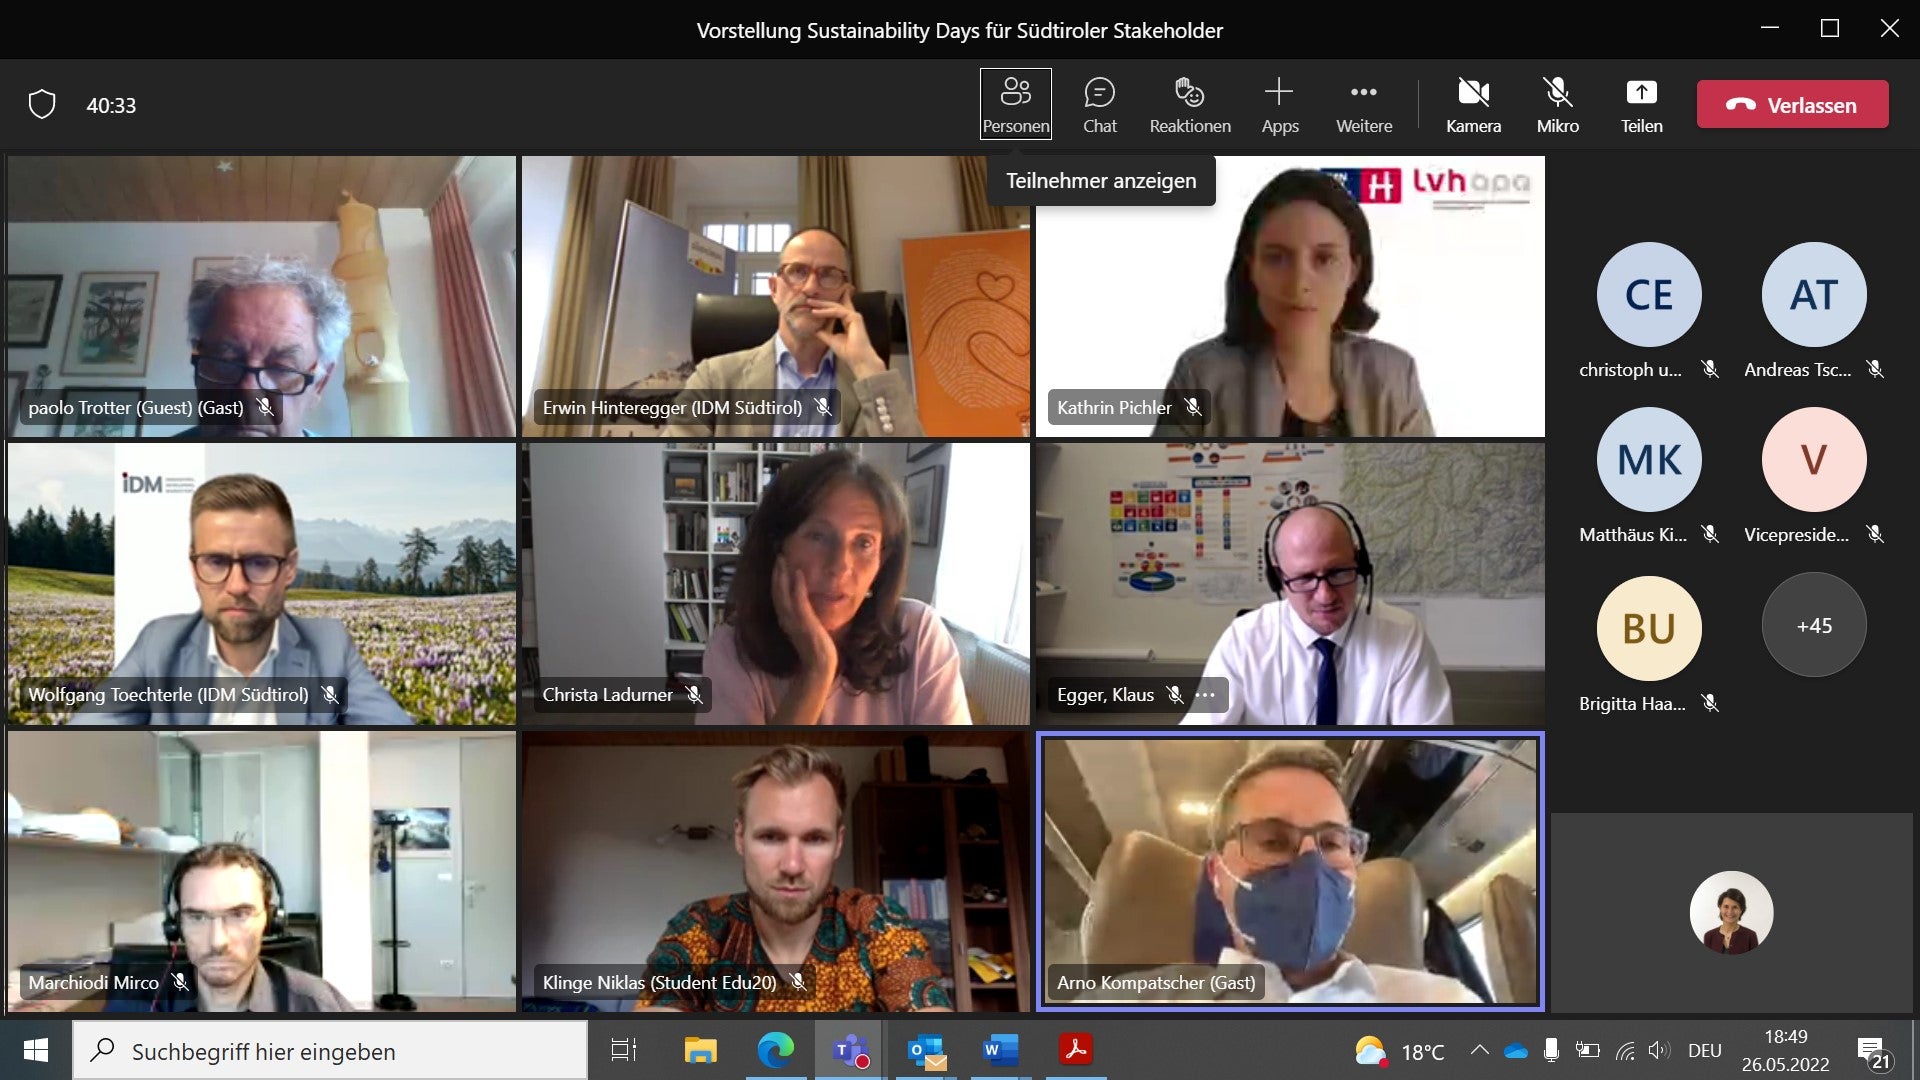Image resolution: width=1920 pixels, height=1080 pixels.
Task: Open the meeting Chat
Action: (1099, 104)
